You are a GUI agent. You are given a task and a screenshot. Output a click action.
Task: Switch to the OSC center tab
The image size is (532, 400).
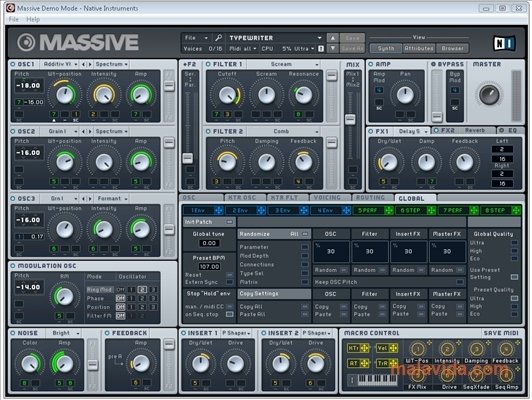[201, 198]
